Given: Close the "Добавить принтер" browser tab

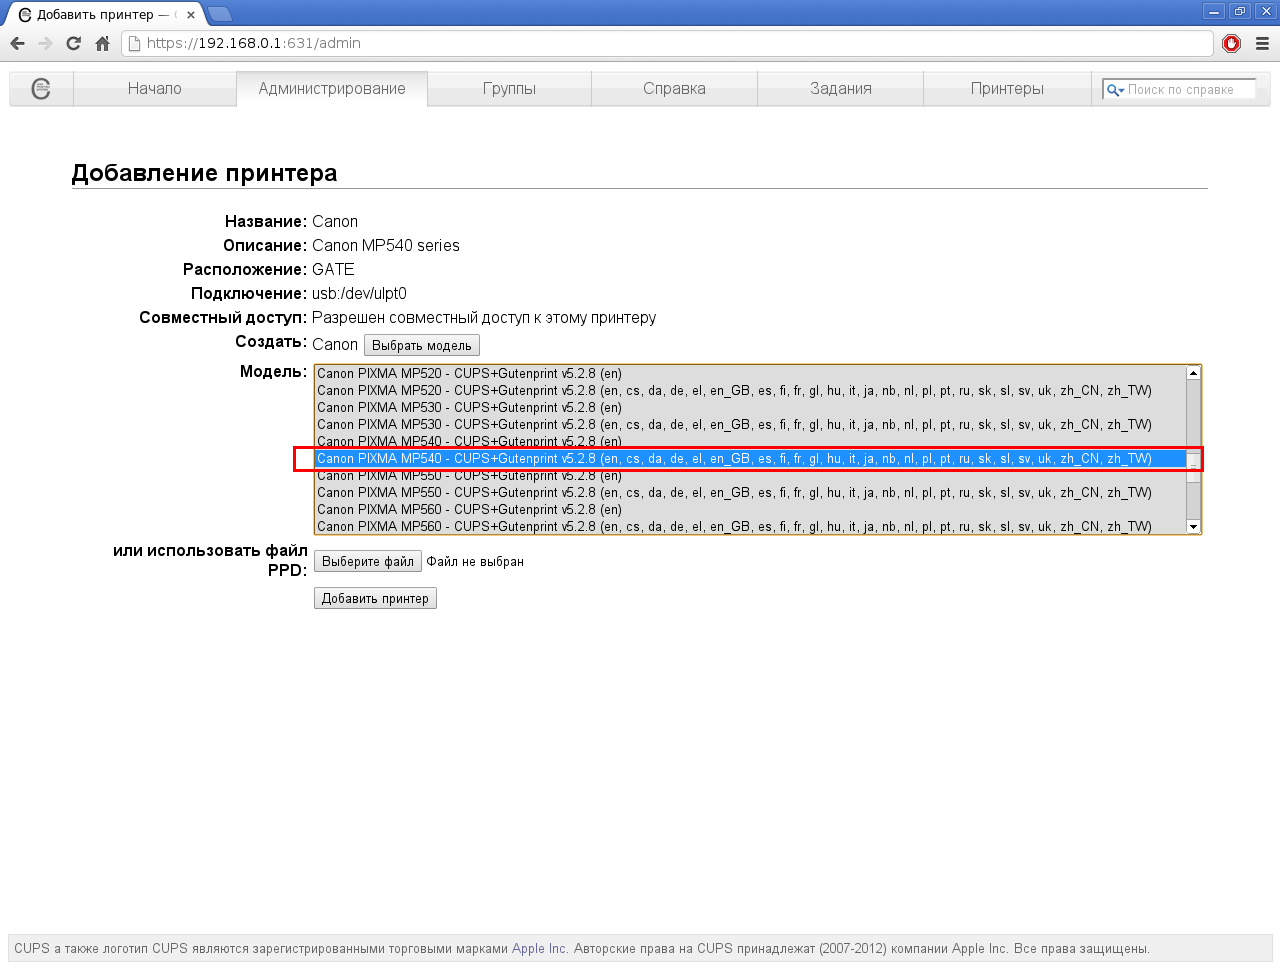Looking at the screenshot, I should 191,15.
